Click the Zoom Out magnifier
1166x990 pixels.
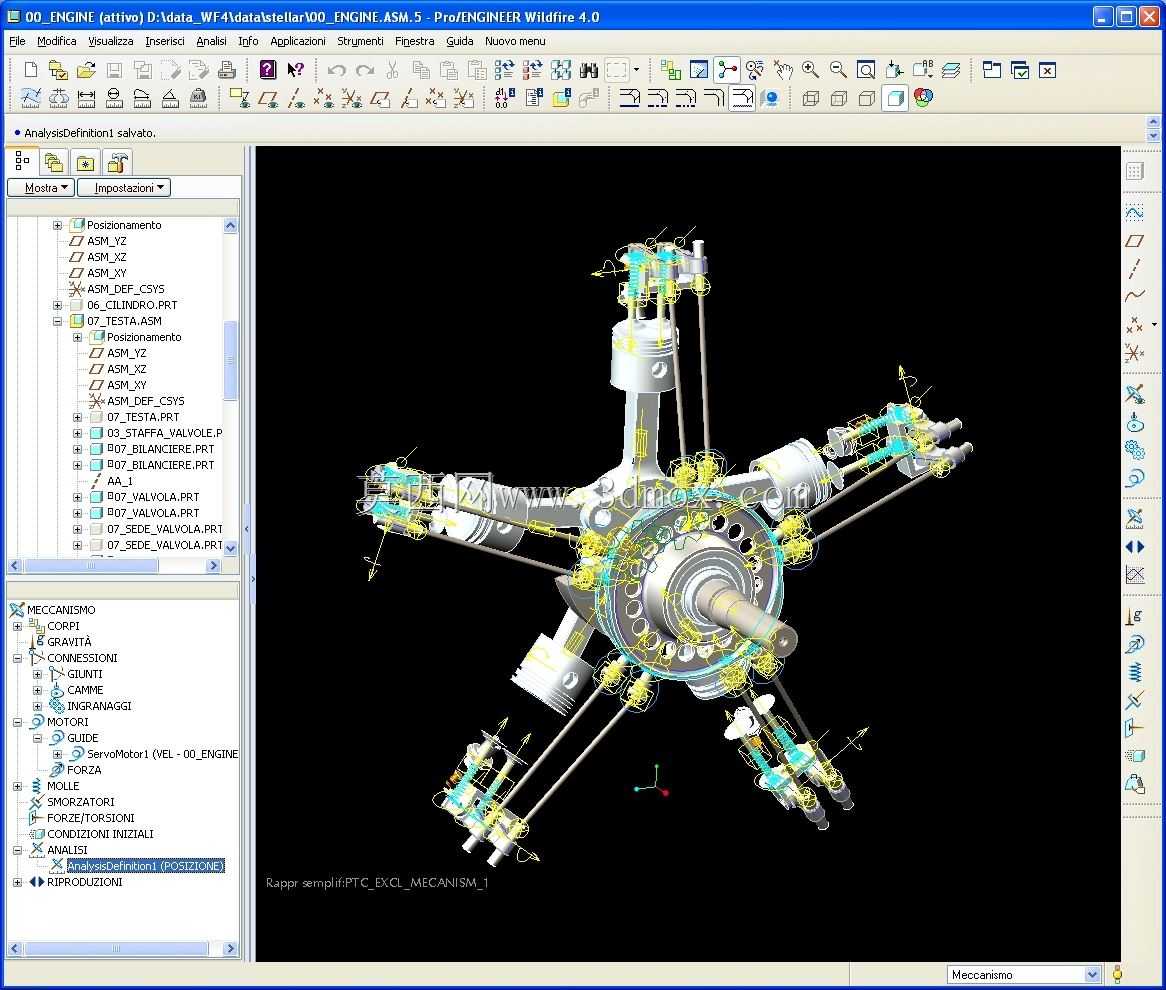838,70
